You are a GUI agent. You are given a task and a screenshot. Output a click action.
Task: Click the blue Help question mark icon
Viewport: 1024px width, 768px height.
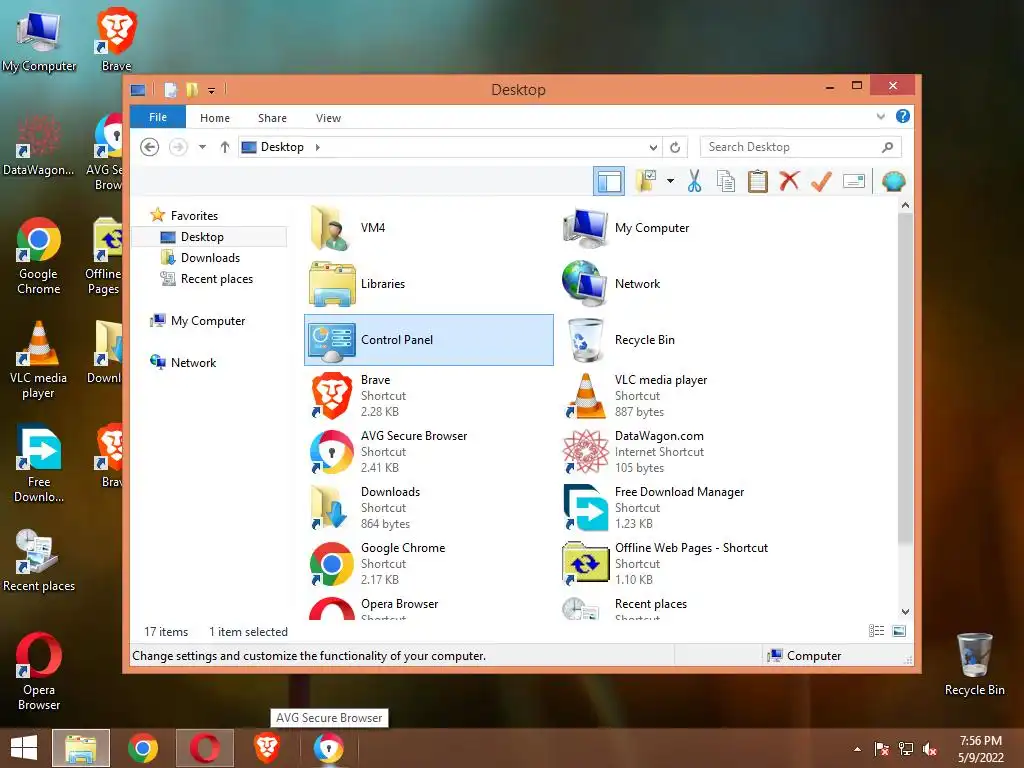(x=903, y=116)
